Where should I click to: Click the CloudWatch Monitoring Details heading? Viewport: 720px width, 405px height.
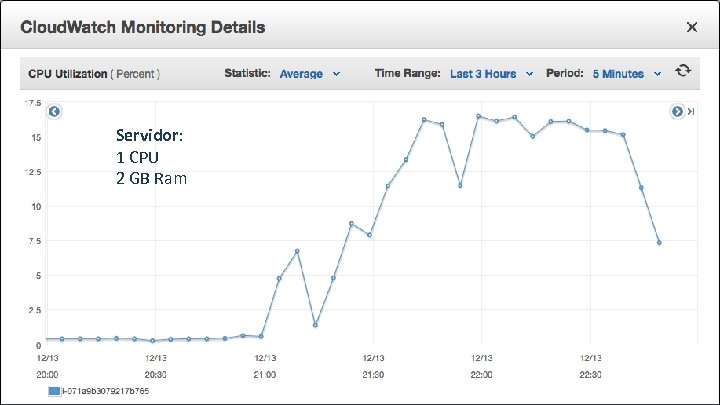tap(143, 27)
